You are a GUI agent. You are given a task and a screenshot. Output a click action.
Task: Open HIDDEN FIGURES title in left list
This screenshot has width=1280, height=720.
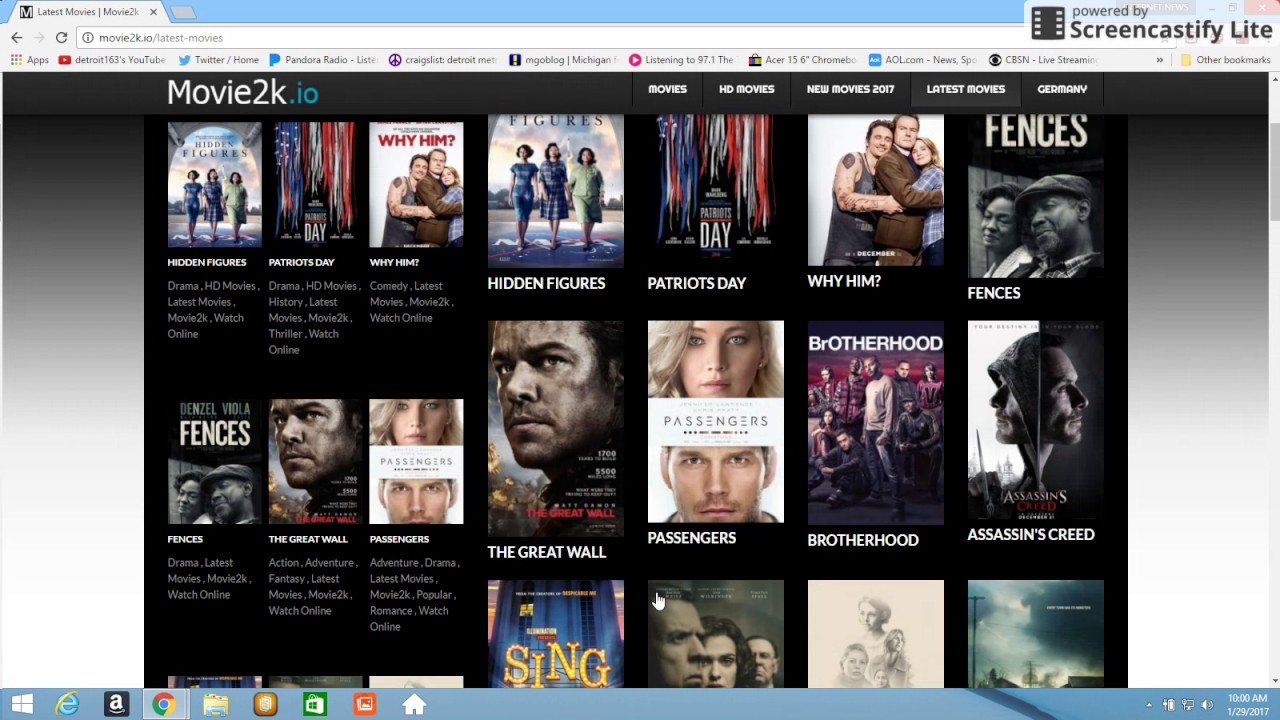207,263
